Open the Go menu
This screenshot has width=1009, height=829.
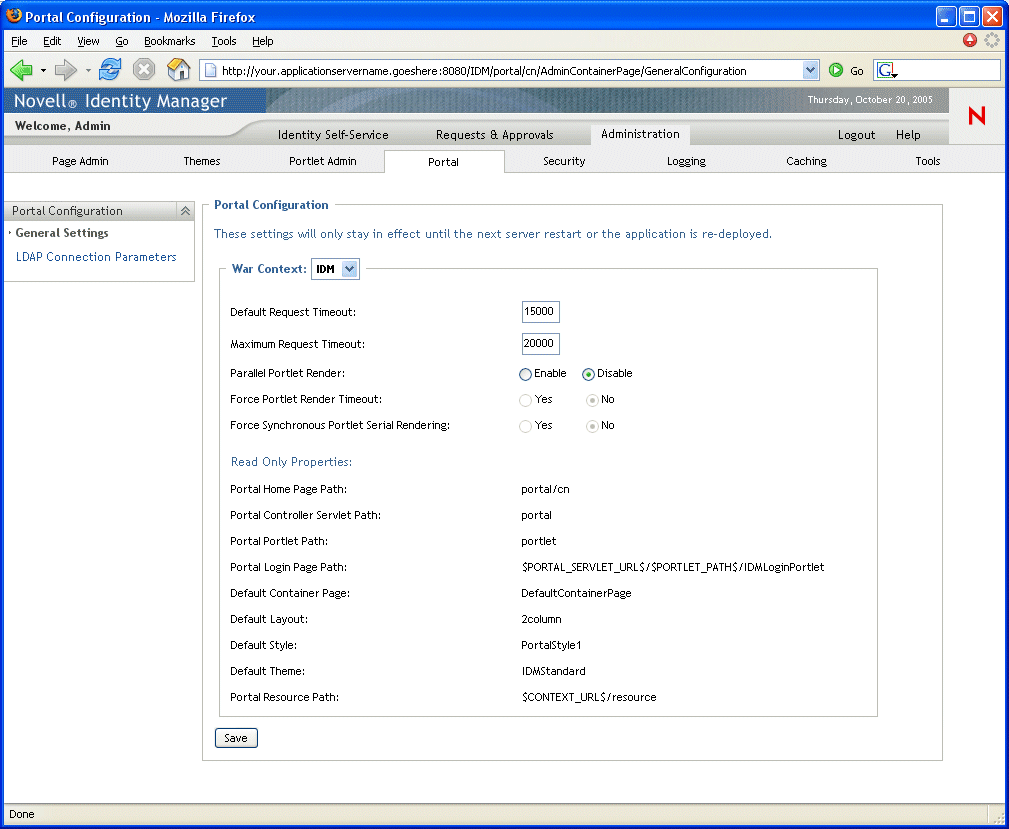pos(122,41)
